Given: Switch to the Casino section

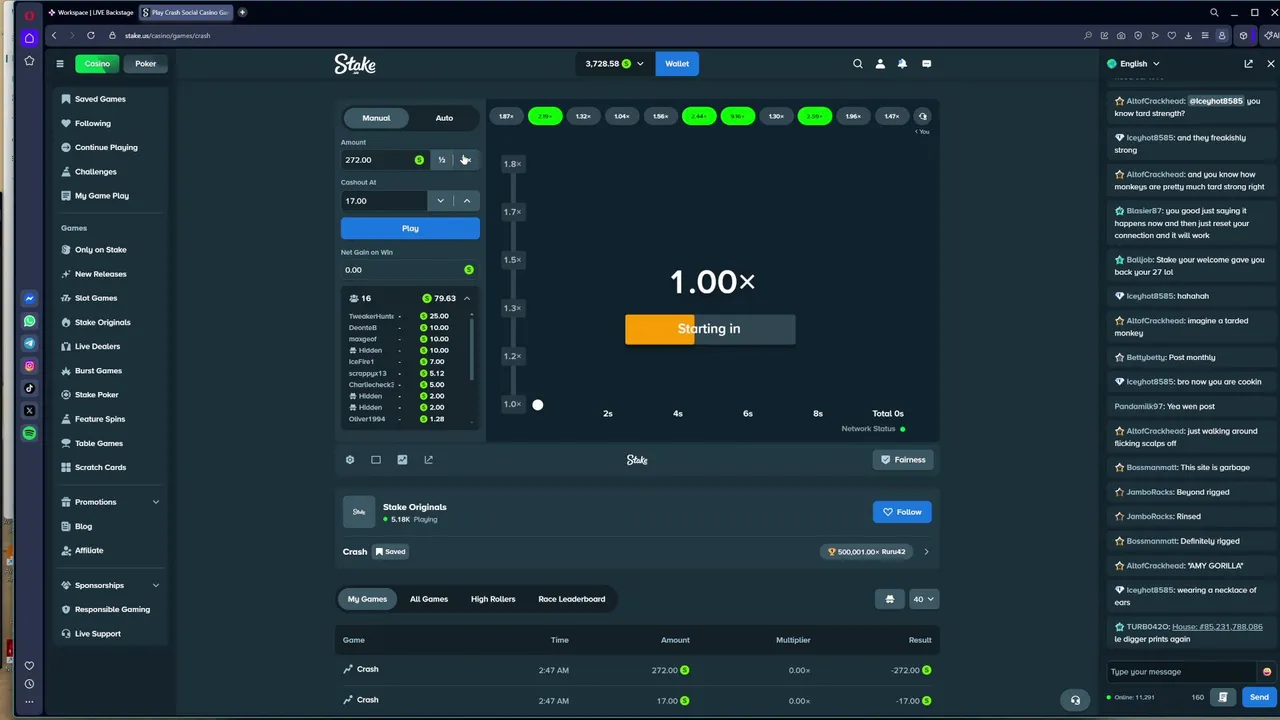Looking at the screenshot, I should [97, 64].
